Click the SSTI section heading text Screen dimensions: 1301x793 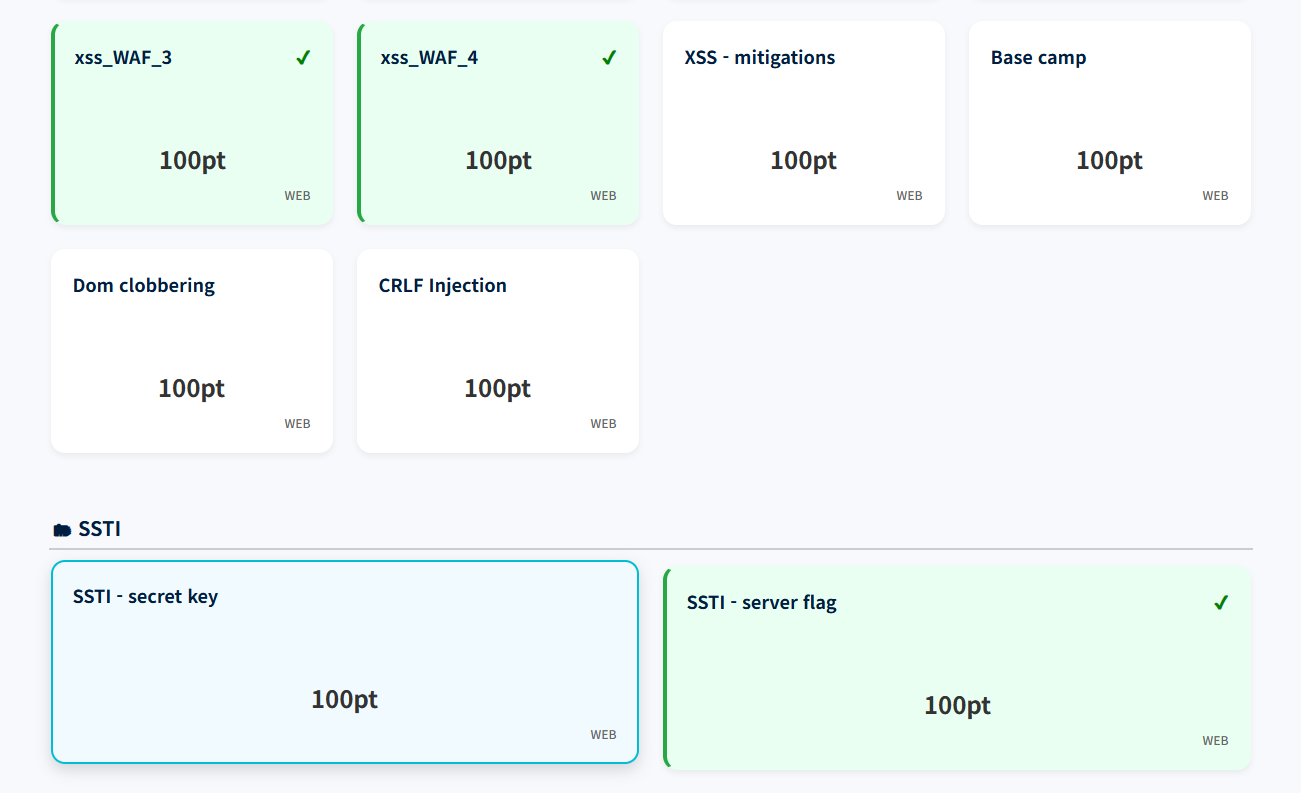tap(100, 529)
